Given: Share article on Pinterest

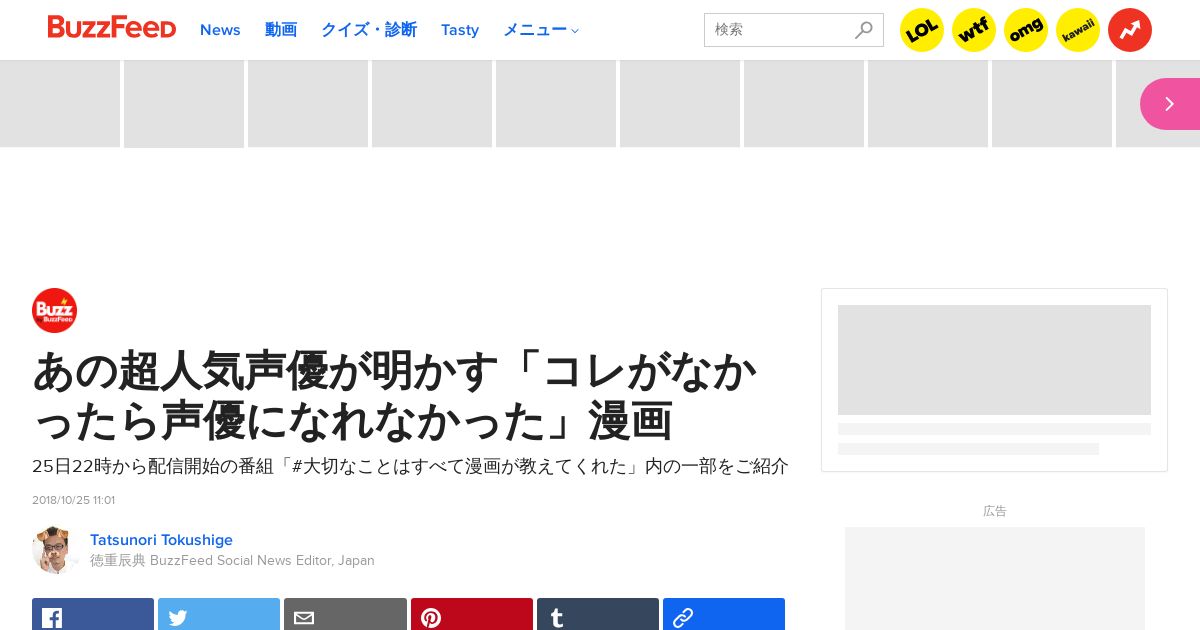Looking at the screenshot, I should pos(472,614).
